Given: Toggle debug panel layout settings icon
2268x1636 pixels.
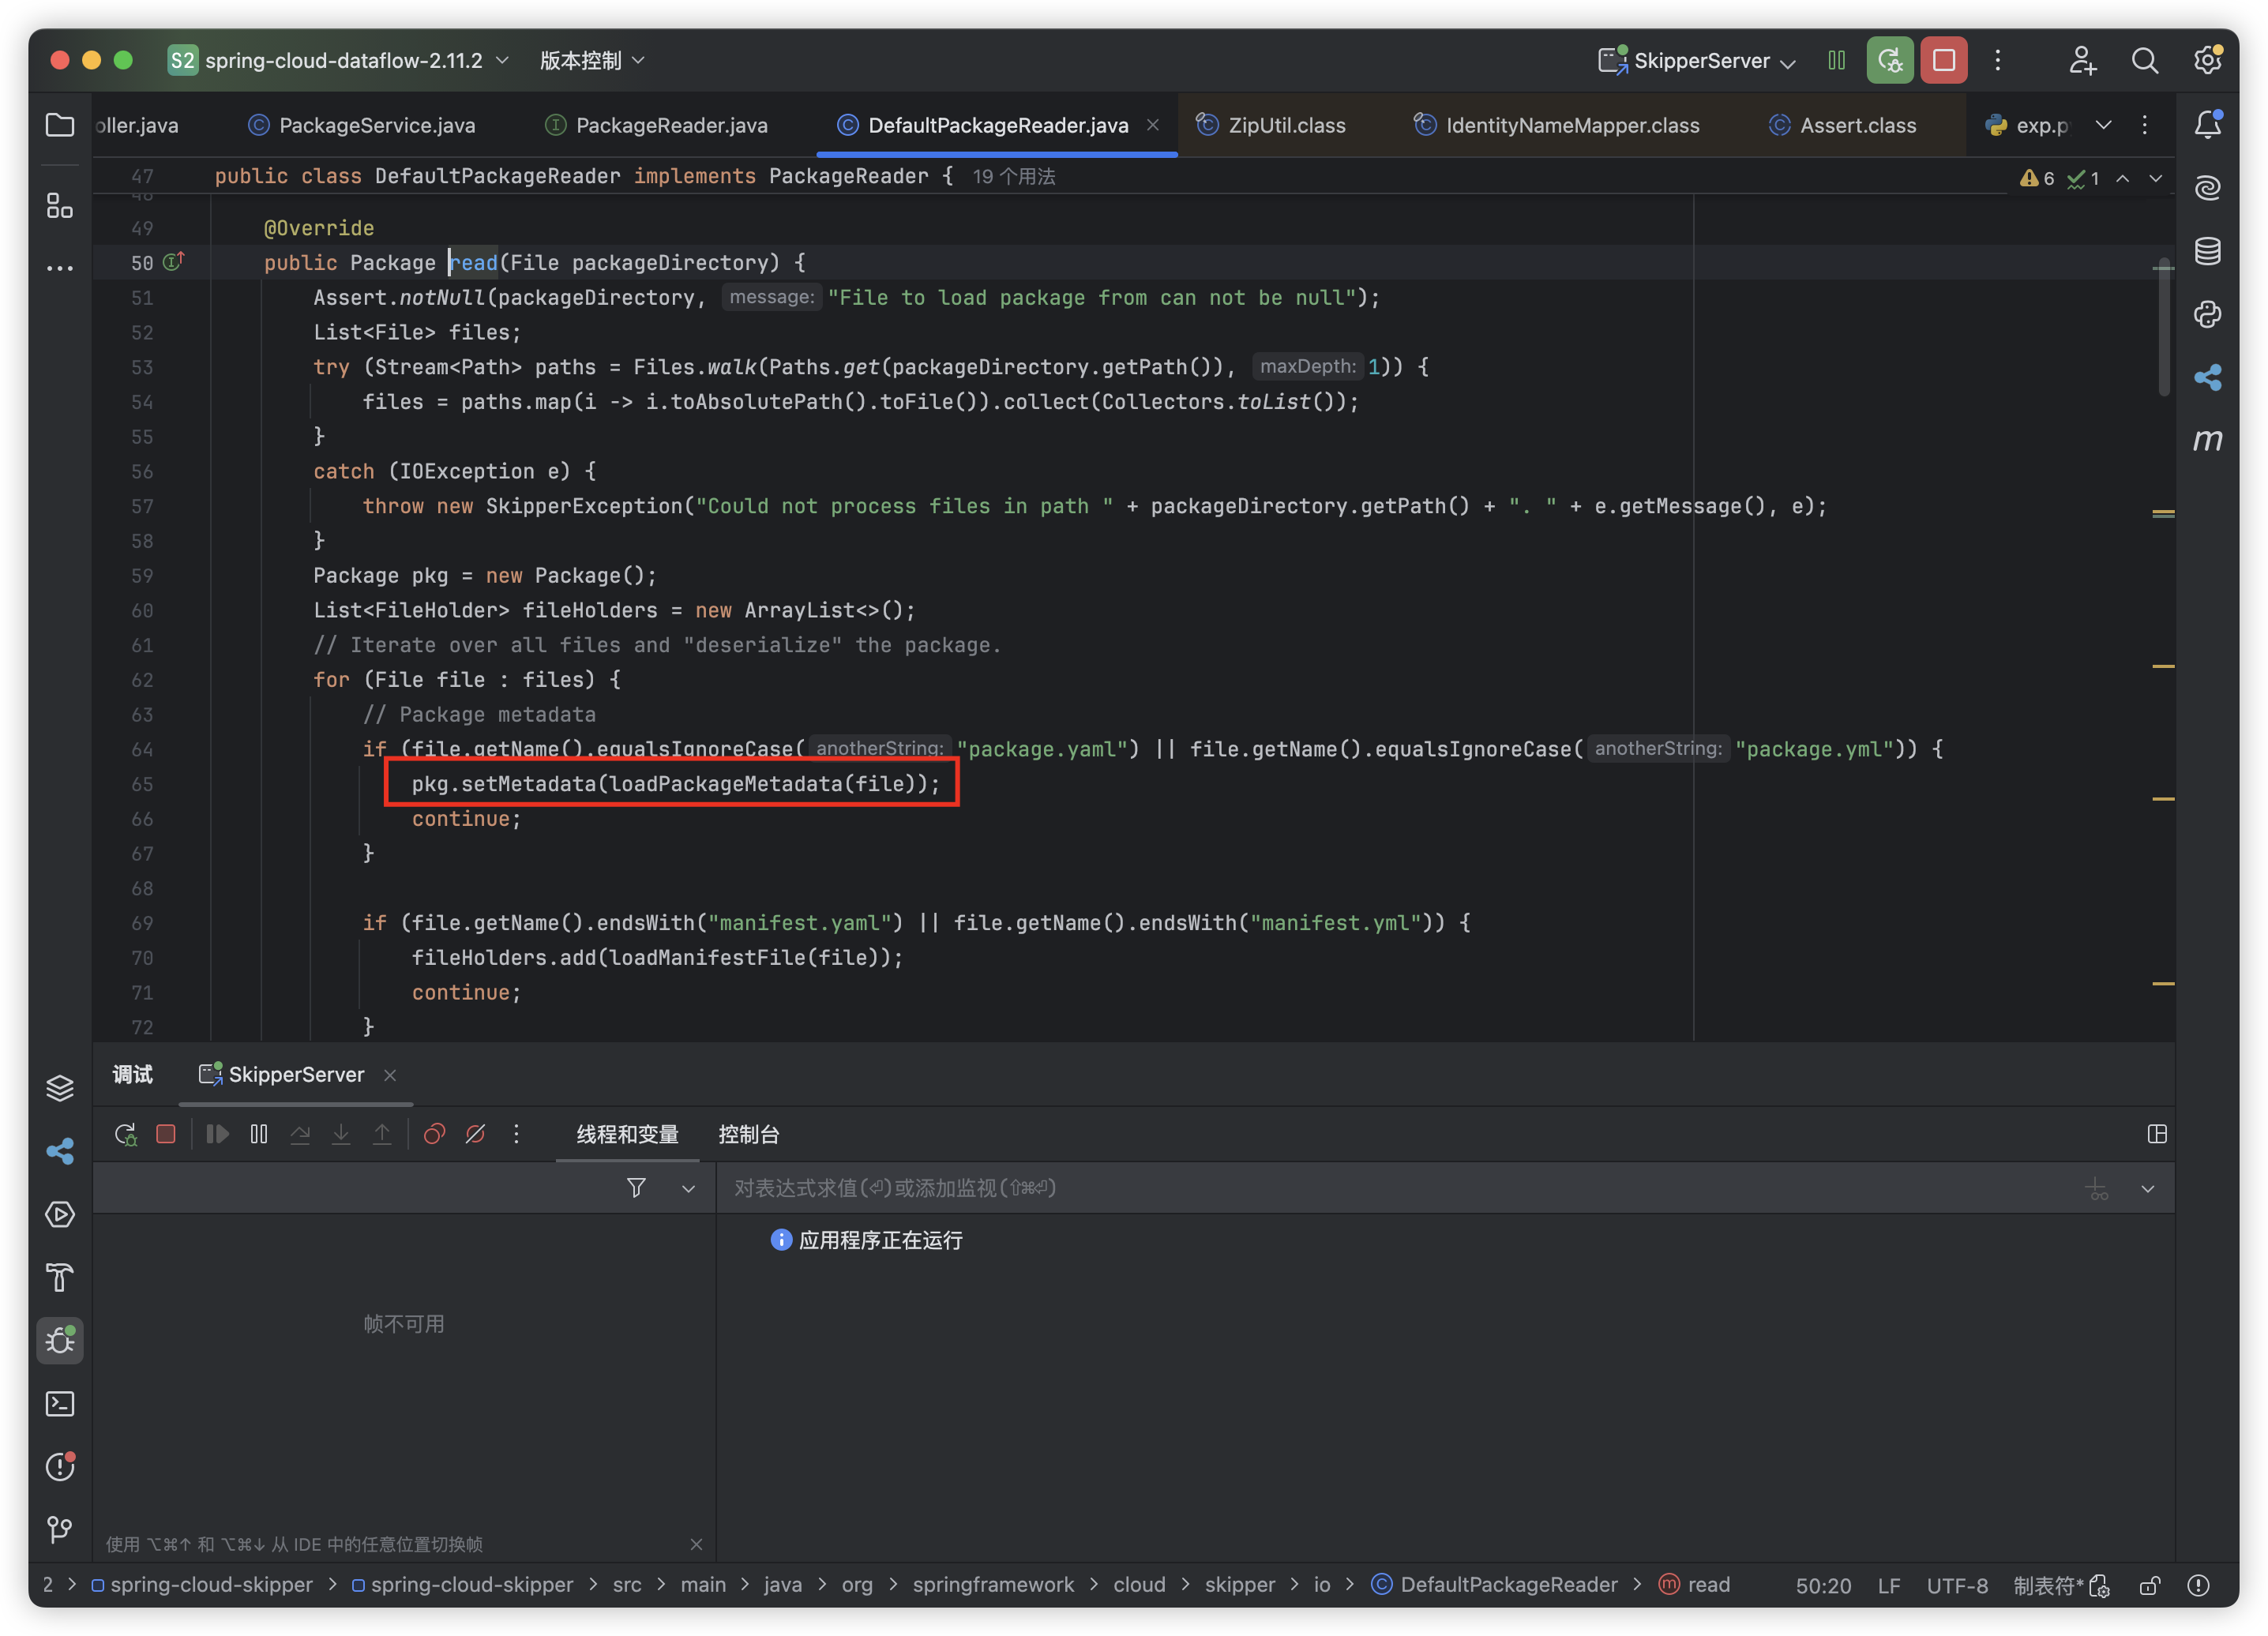Looking at the screenshot, I should (x=2157, y=1134).
